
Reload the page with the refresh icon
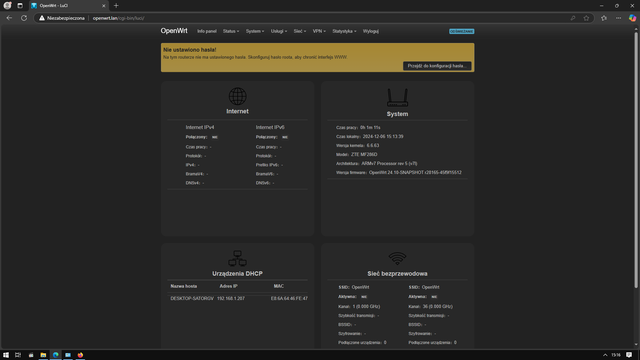click(x=24, y=18)
